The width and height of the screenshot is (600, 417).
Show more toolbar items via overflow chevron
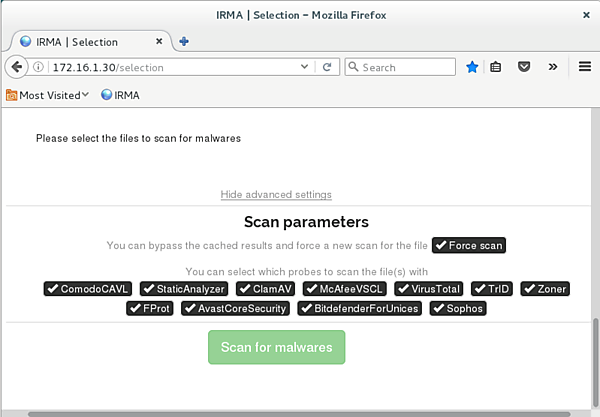553,67
